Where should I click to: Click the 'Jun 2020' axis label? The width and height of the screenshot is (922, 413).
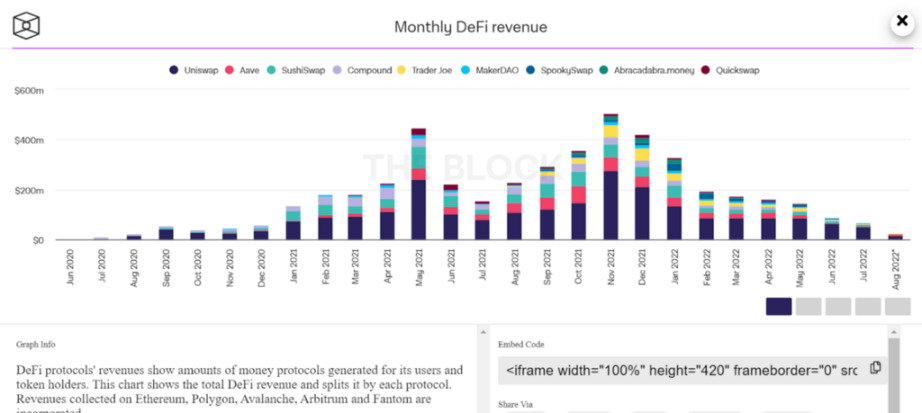click(71, 268)
